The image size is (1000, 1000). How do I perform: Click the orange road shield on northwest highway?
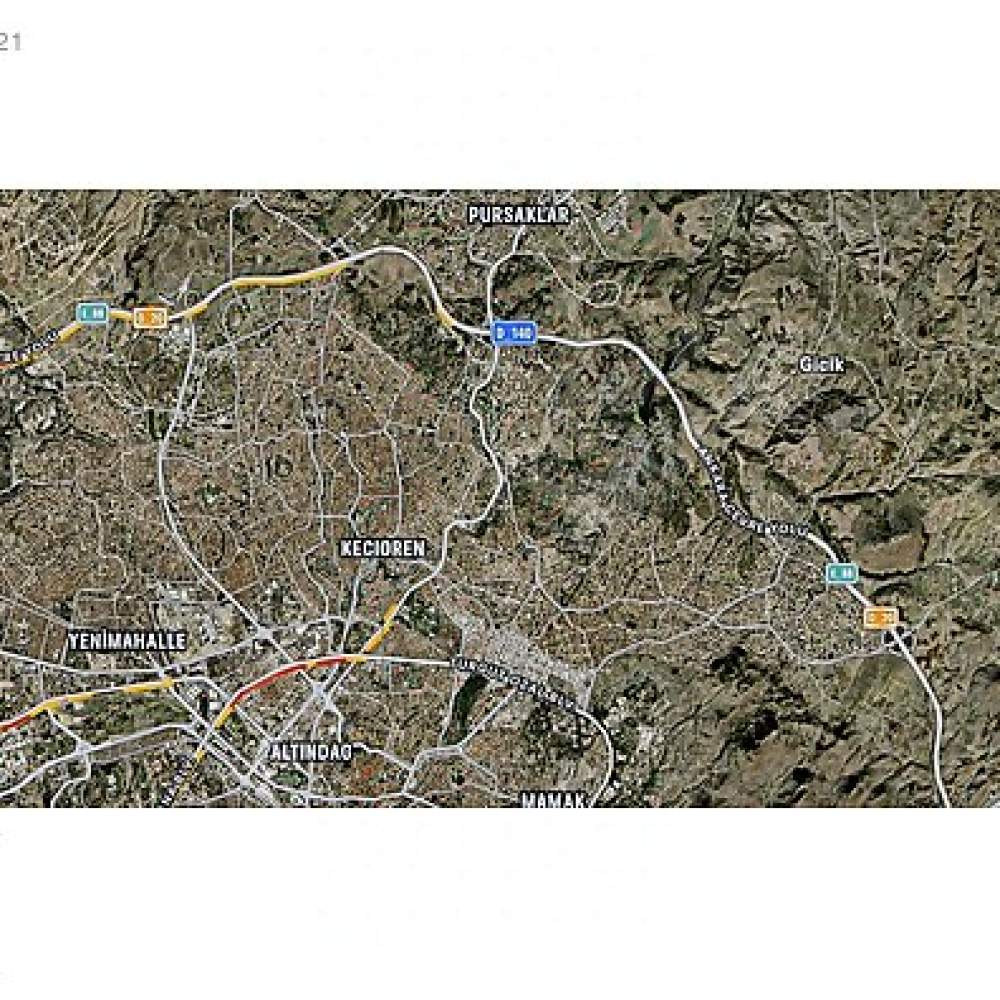click(x=150, y=317)
